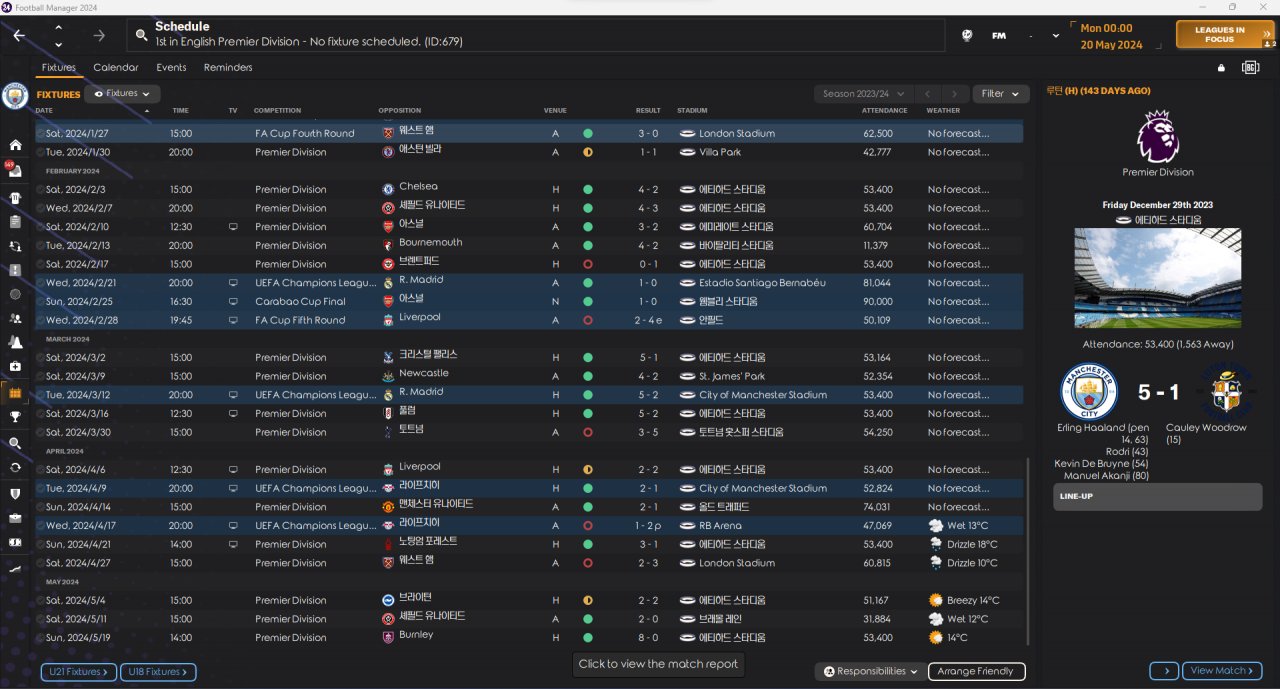The height and width of the screenshot is (689, 1280).
Task: Open Club Info shield icon in the sidebar
Action: click(x=15, y=493)
